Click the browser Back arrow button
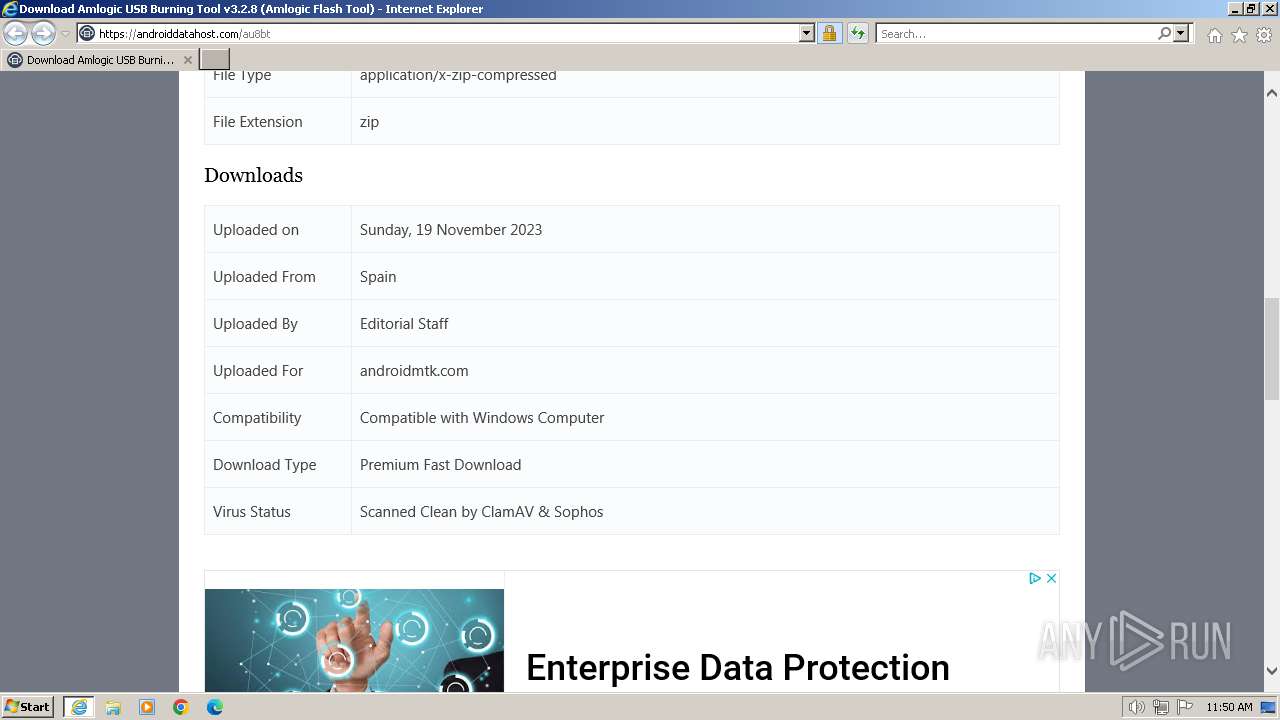Viewport: 1280px width, 720px height. point(16,33)
